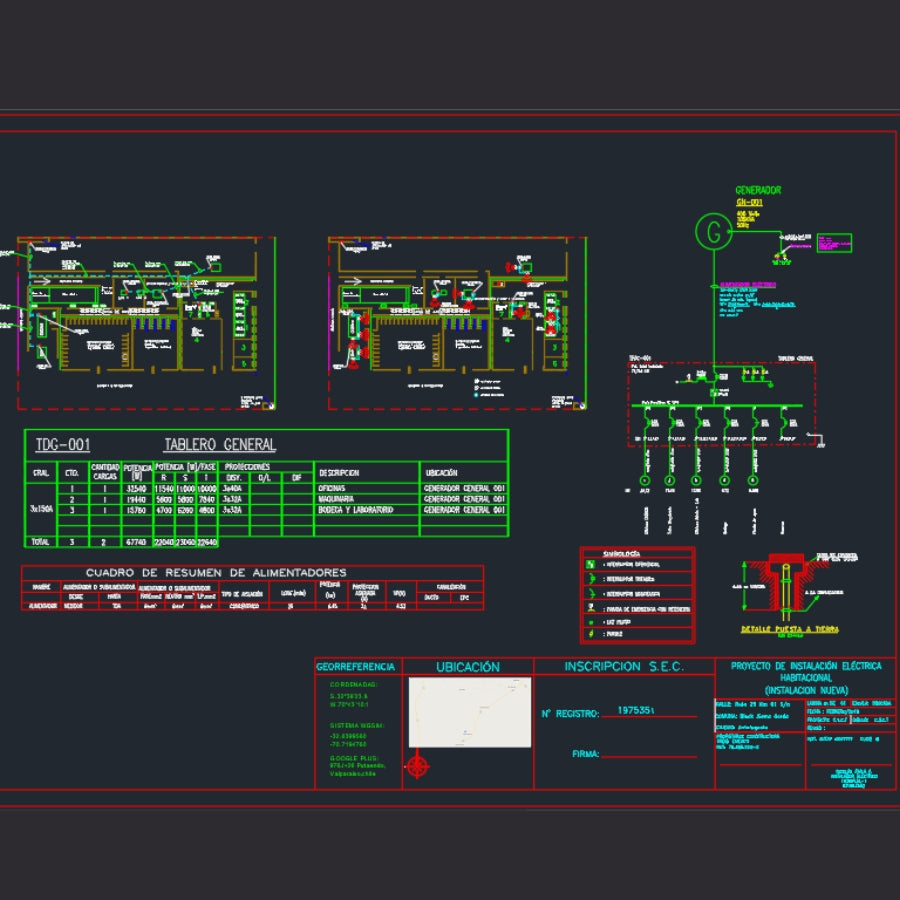Click the TABLERO GENERAL table title
Screen dimensions: 900x900
pos(219,445)
